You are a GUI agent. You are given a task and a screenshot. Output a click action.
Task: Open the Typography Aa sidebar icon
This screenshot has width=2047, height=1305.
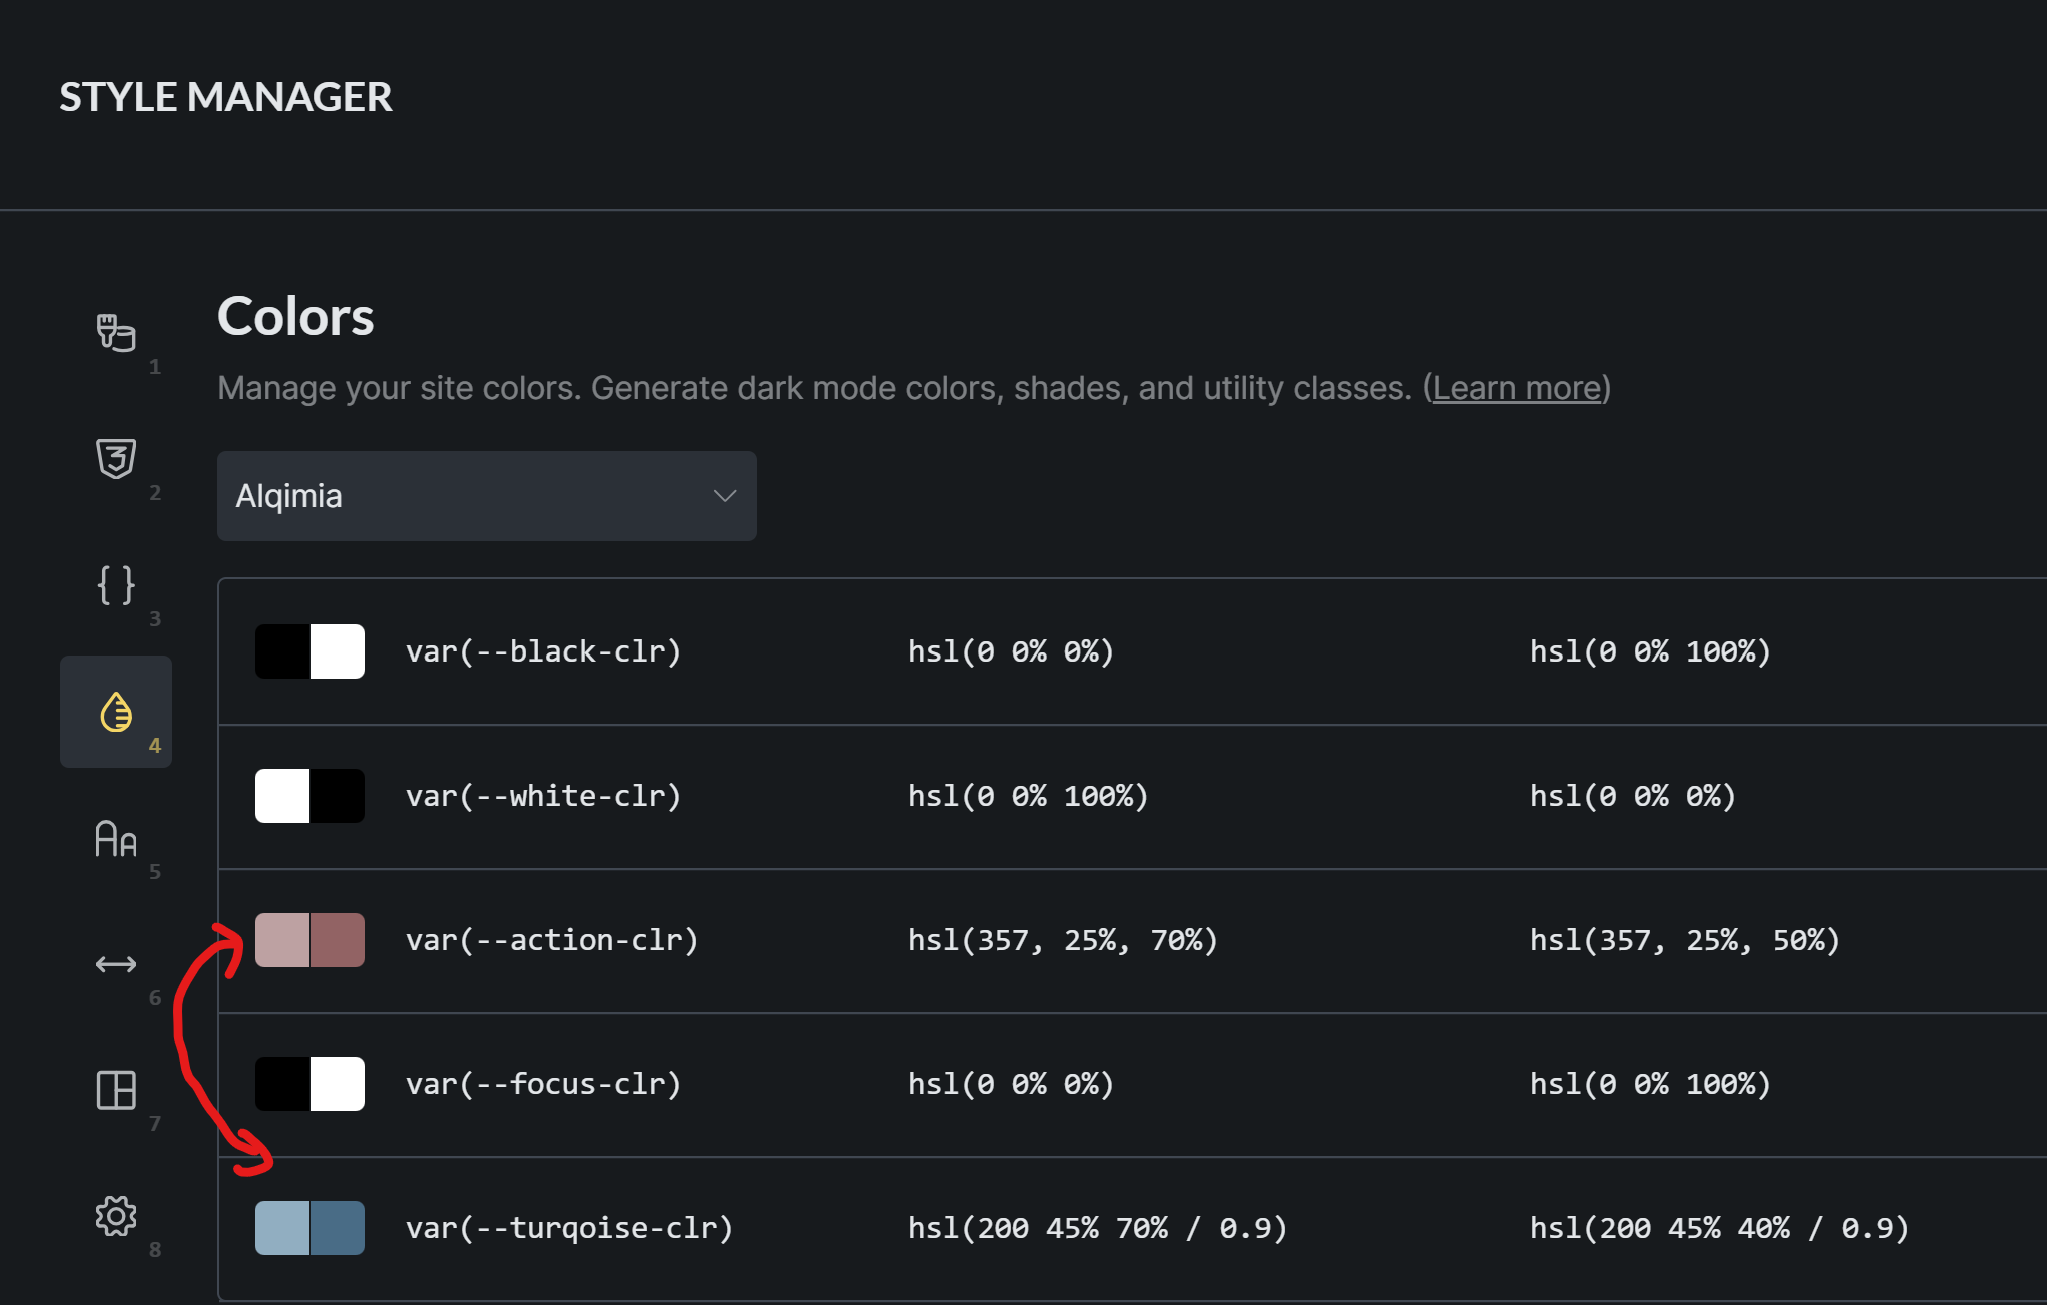point(116,838)
